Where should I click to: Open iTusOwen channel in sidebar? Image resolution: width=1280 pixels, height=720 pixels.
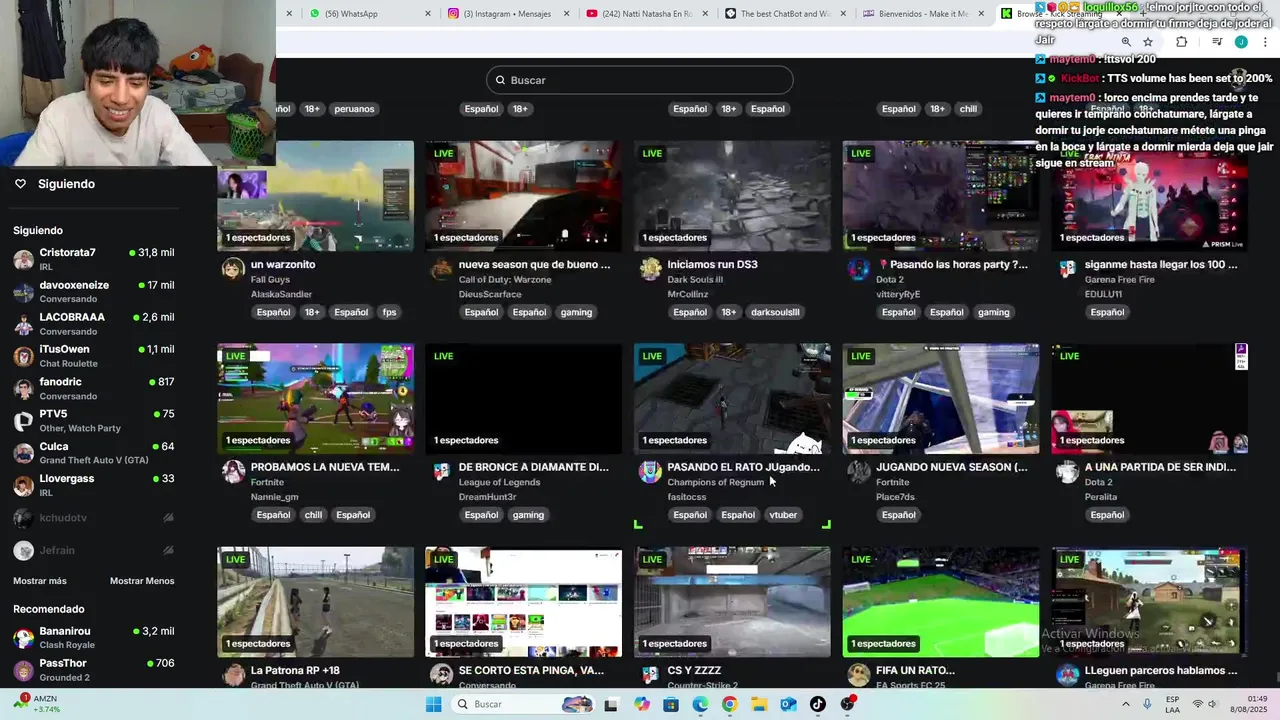[x=94, y=356]
